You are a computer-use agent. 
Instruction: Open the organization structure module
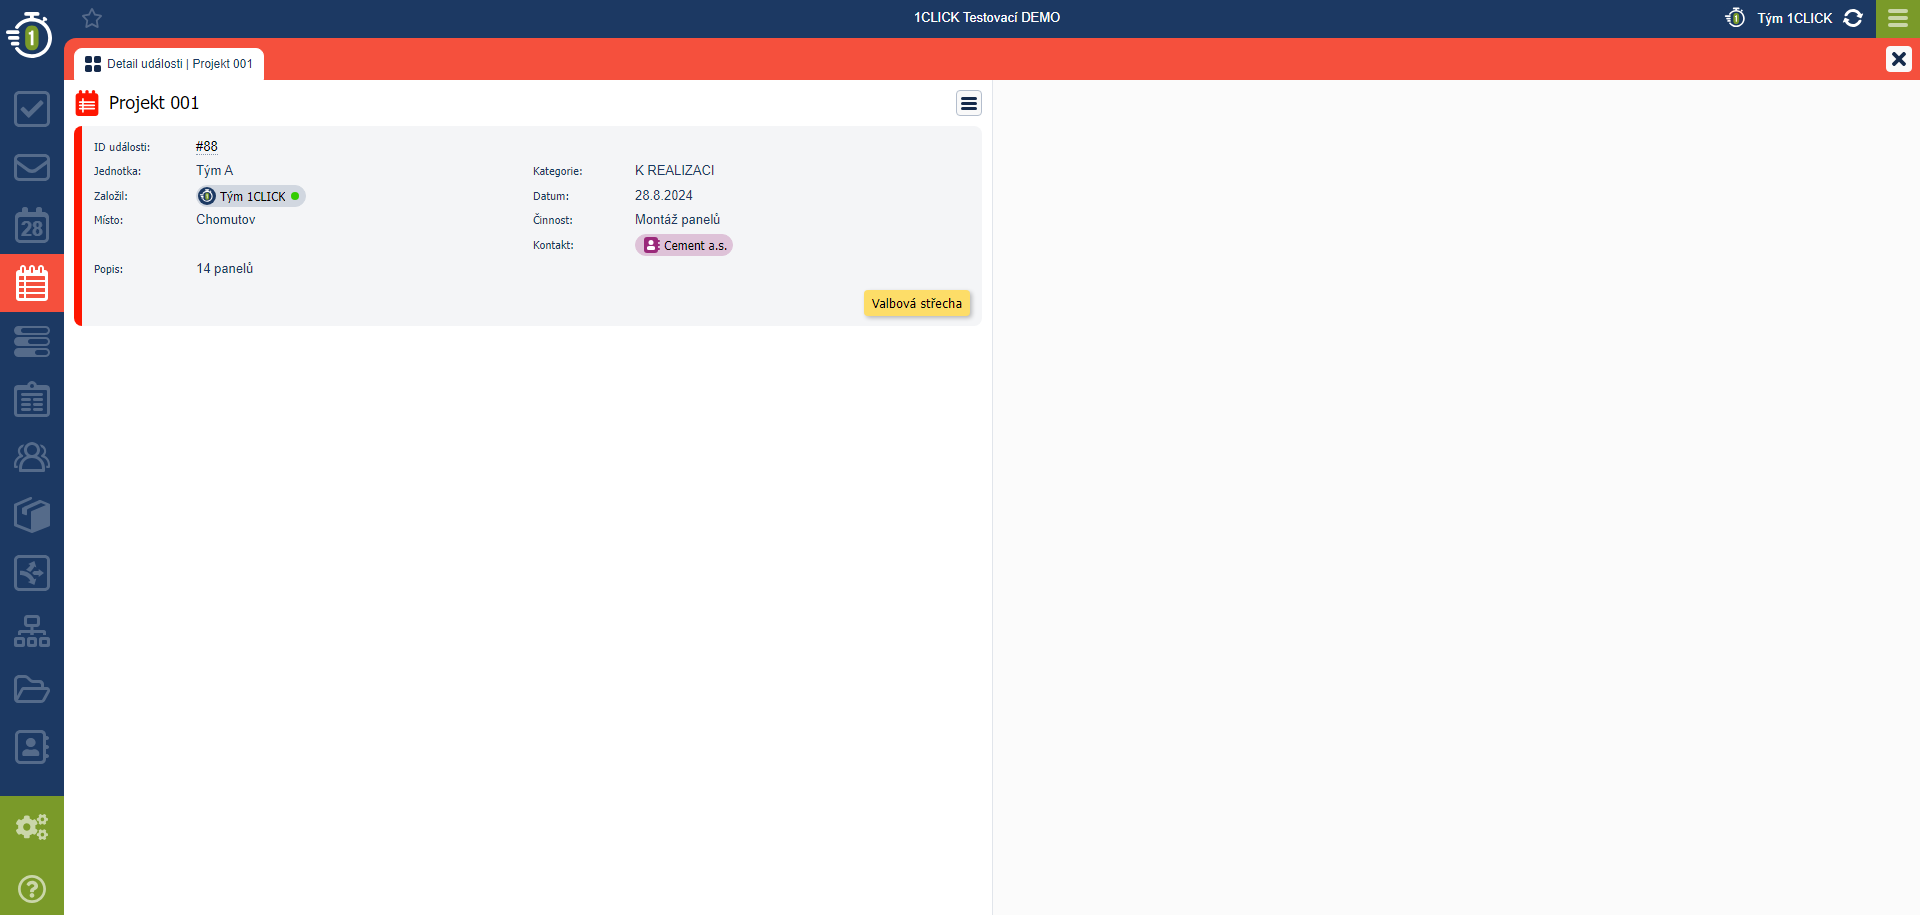(32, 631)
